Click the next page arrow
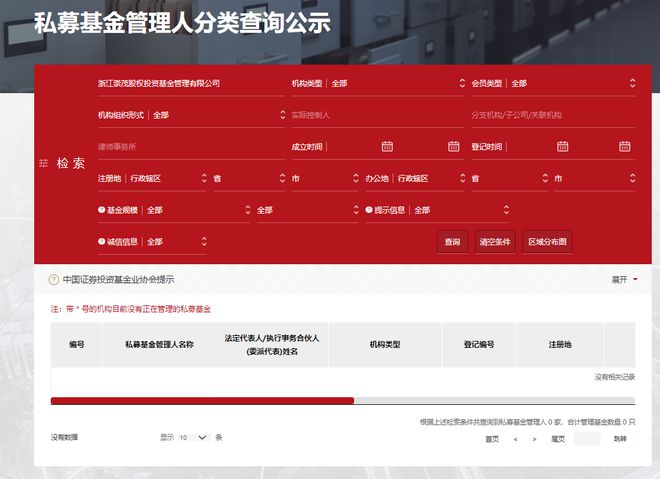The width and height of the screenshot is (660, 479). (534, 439)
